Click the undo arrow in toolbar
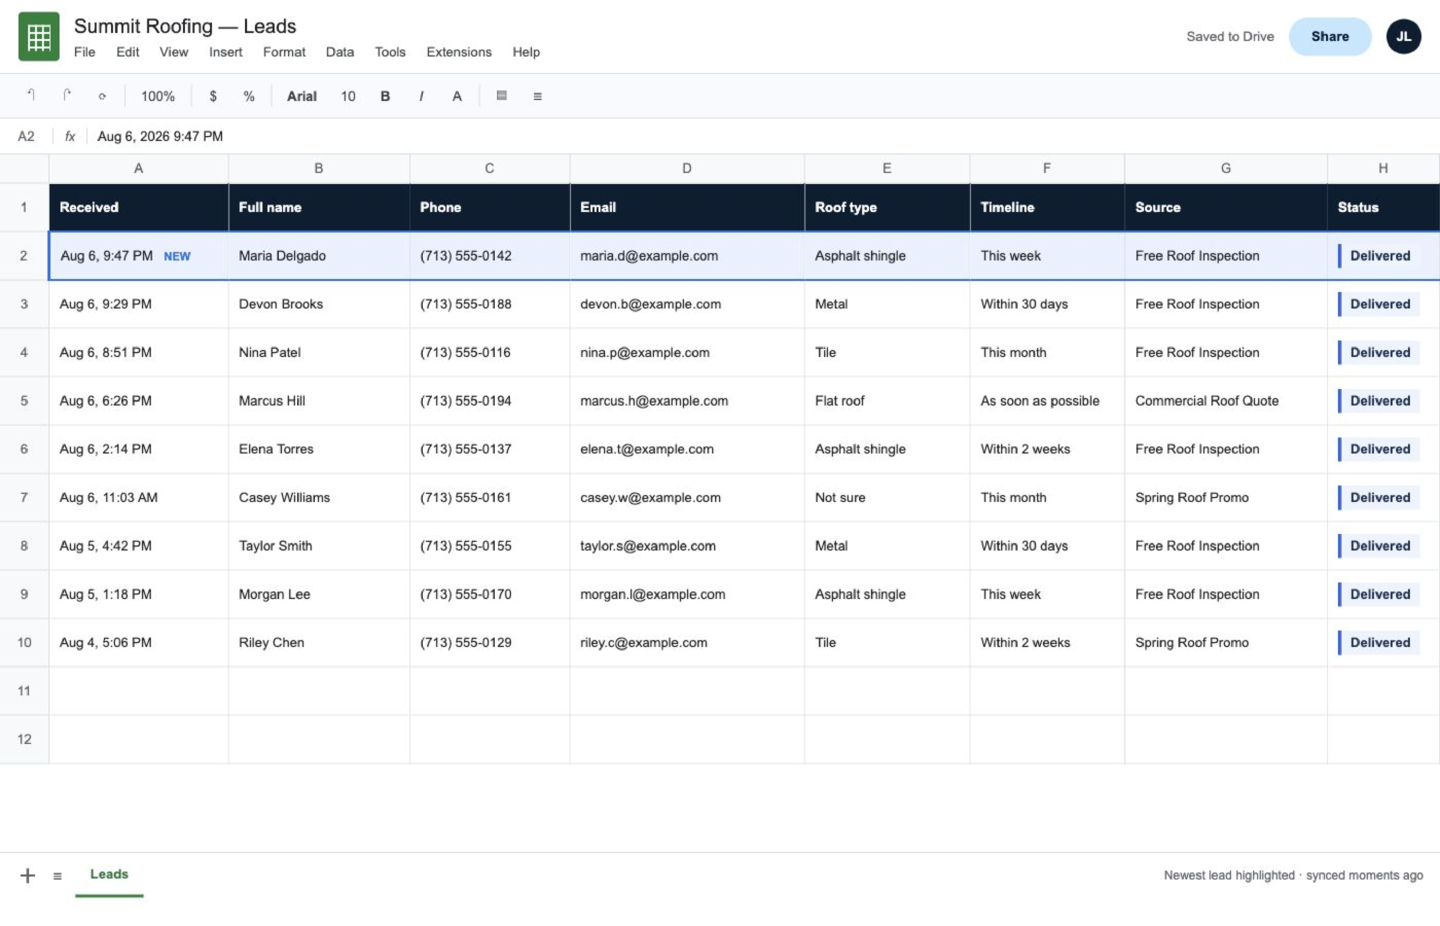Viewport: 1440px width, 926px height. point(31,95)
